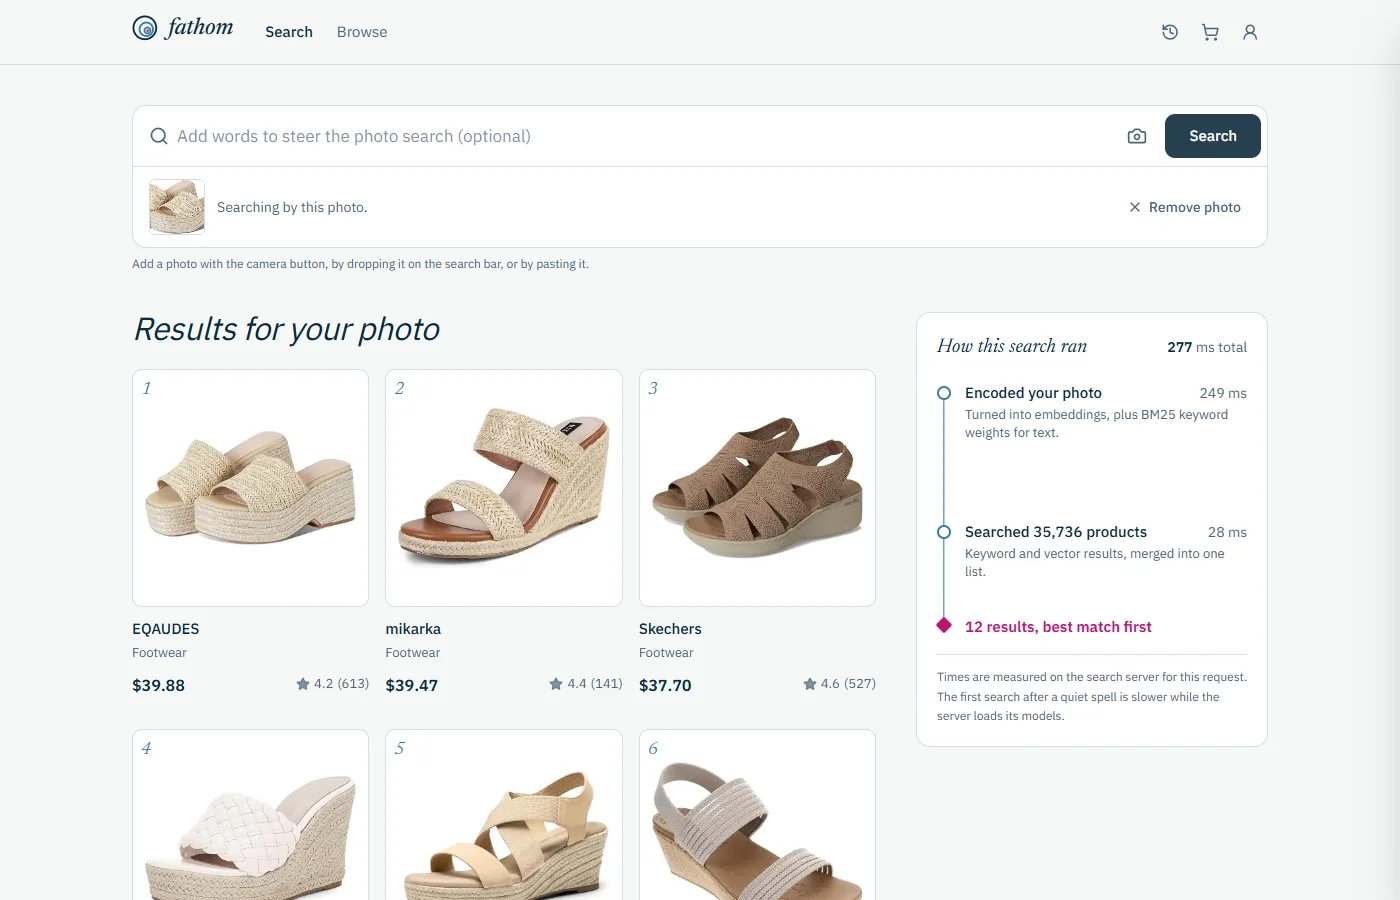The height and width of the screenshot is (900, 1400).
Task: Open the search history clock icon
Action: (x=1170, y=32)
